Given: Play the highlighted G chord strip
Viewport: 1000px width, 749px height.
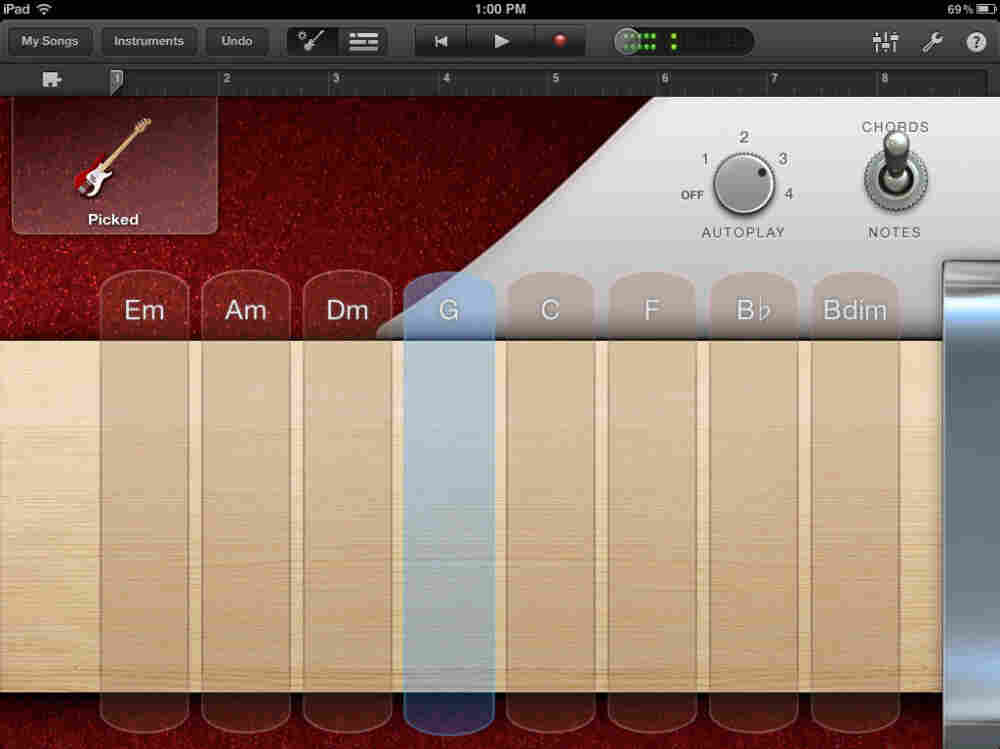Looking at the screenshot, I should [x=449, y=501].
